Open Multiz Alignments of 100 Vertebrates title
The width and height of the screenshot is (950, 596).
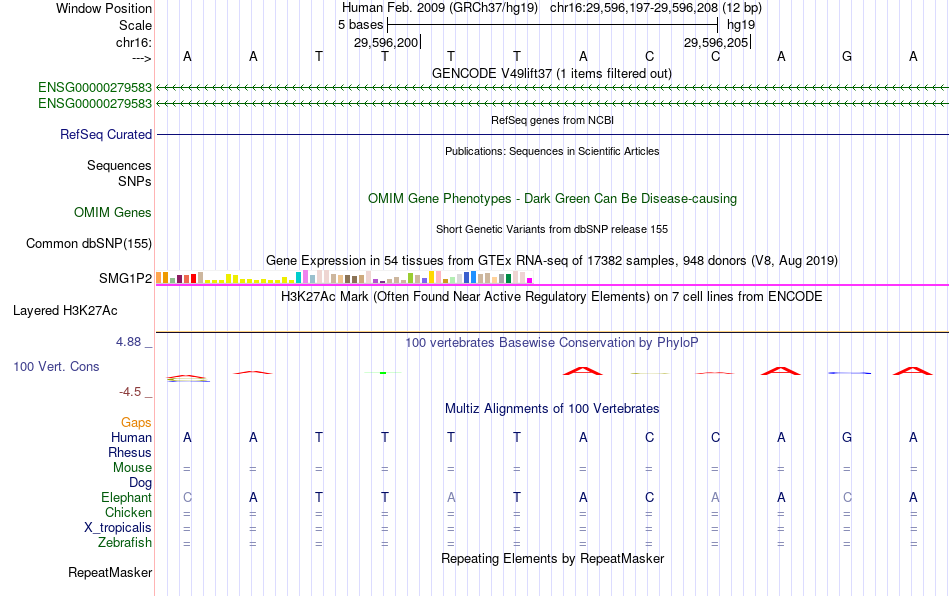552,409
